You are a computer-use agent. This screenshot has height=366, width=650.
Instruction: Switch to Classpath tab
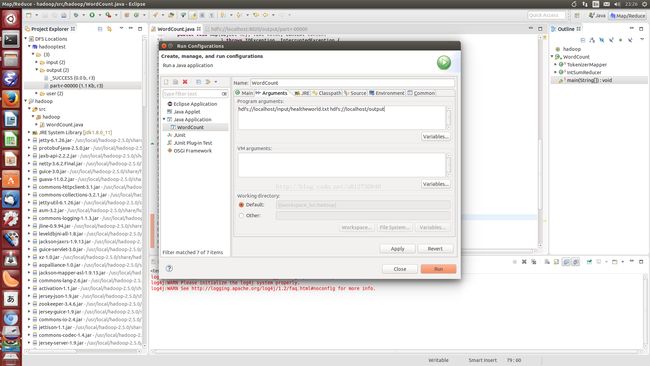click(327, 93)
